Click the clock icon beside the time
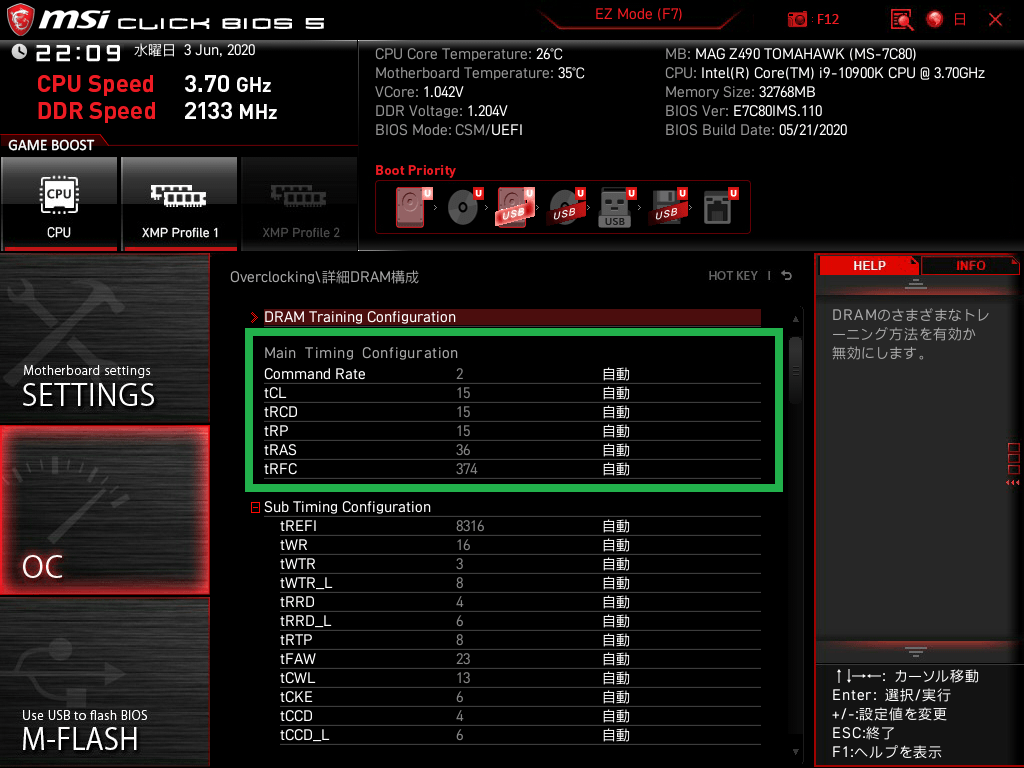The height and width of the screenshot is (768, 1024). point(19,51)
